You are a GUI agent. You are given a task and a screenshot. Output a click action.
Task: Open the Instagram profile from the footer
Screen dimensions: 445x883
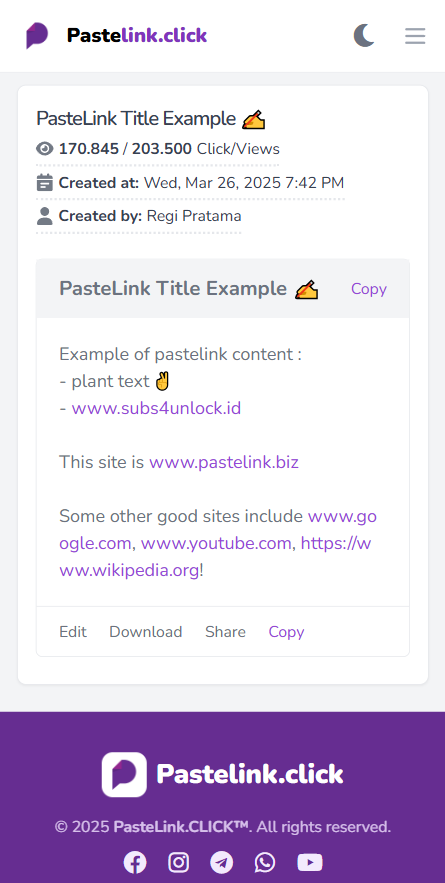pos(179,862)
